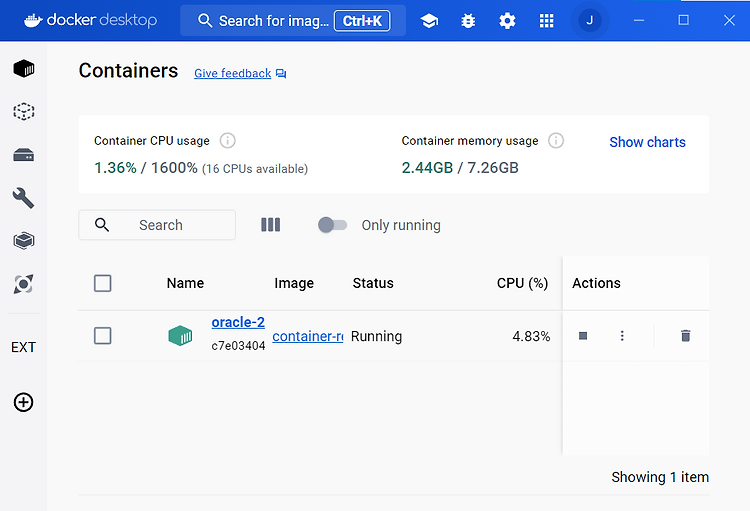
Task: Add extensions with the plus icon
Action: 23,402
